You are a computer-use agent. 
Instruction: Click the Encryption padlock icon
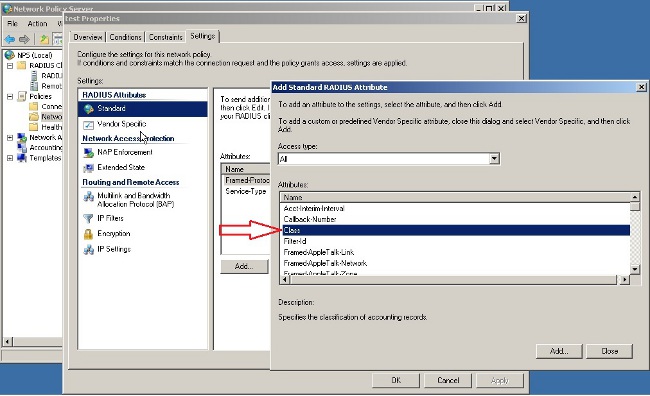coord(88,234)
